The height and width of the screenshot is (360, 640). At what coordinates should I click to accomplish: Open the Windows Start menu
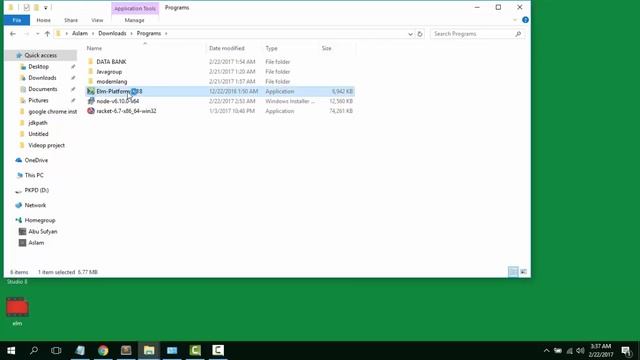(11, 351)
